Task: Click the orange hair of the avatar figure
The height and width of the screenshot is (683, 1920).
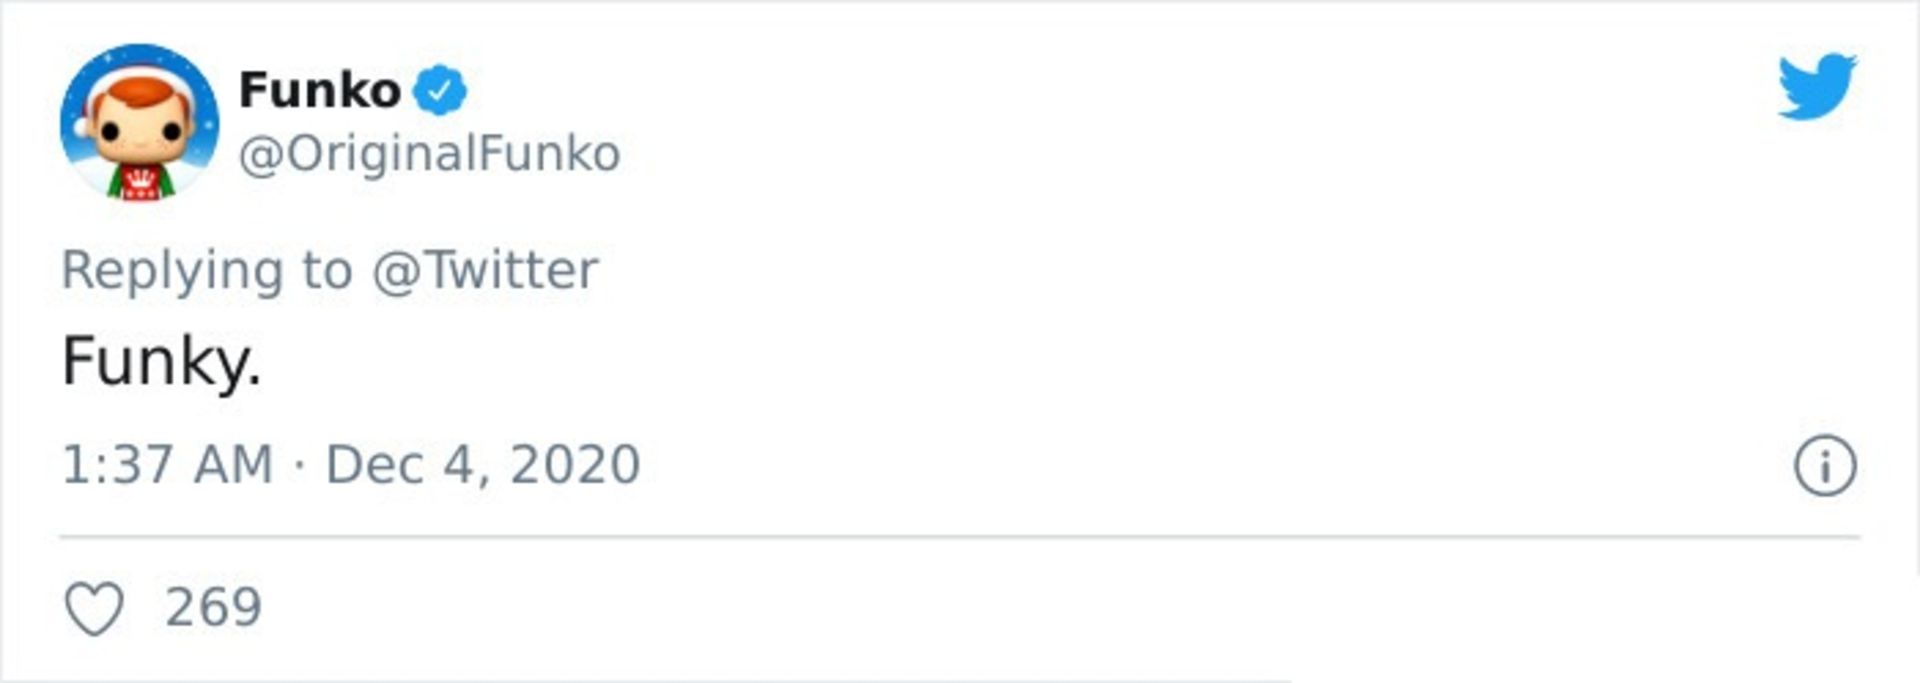Action: click(142, 92)
